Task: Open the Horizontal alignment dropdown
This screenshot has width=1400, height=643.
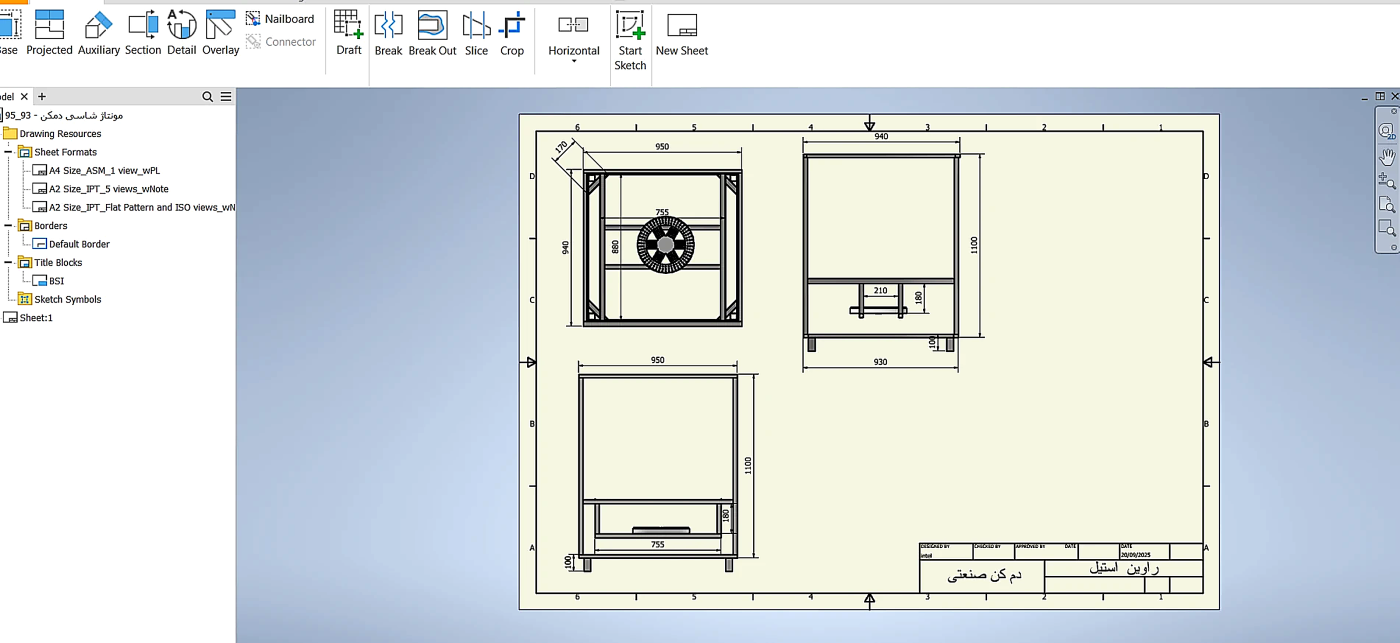Action: (574, 39)
